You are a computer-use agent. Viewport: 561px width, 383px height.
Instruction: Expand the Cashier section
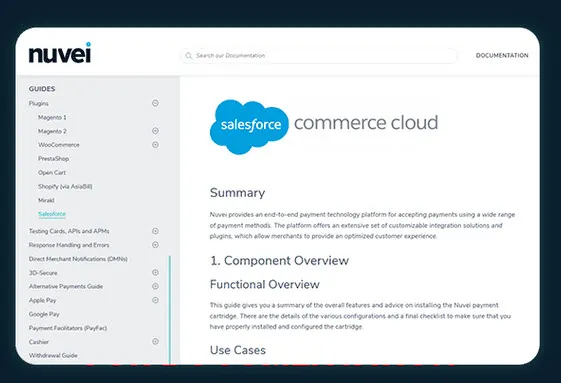click(x=155, y=341)
